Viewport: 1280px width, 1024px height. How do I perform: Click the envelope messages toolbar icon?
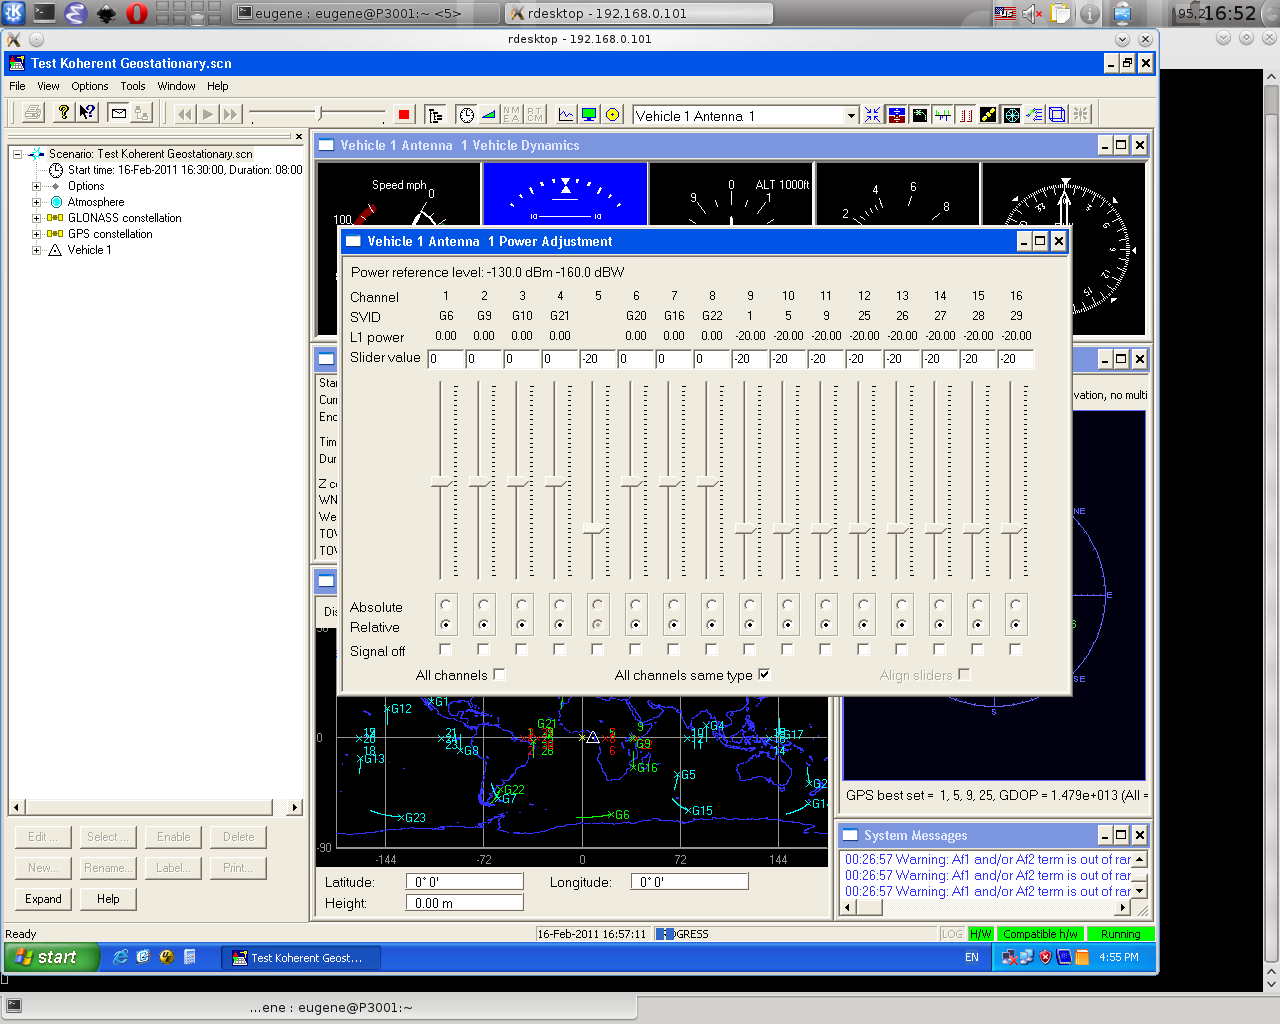tap(118, 113)
